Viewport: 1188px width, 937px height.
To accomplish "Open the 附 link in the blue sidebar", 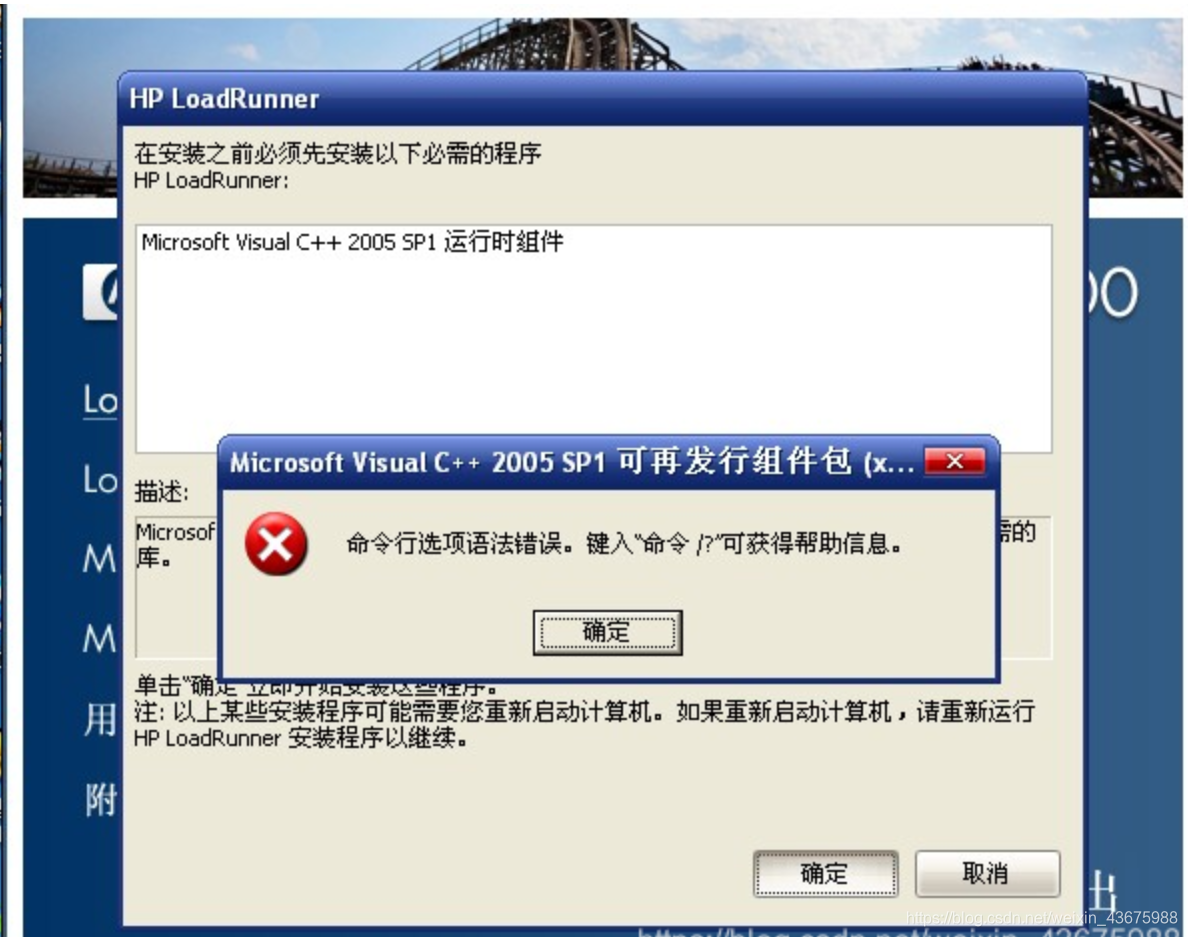I will point(100,800).
